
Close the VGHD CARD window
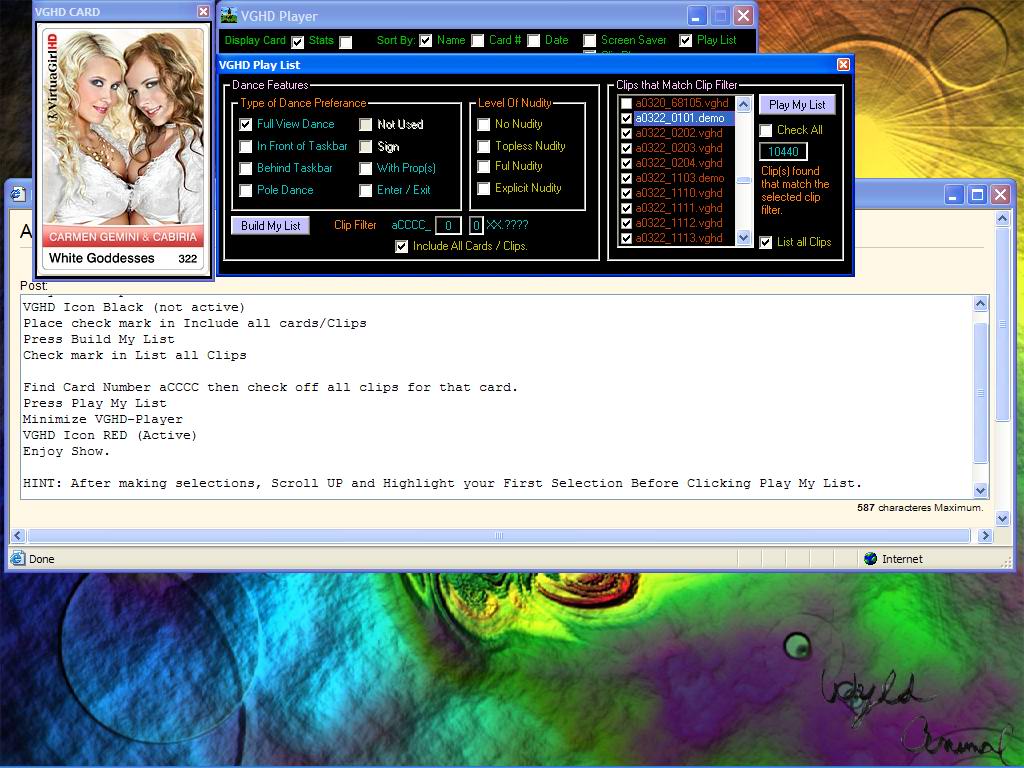click(204, 12)
